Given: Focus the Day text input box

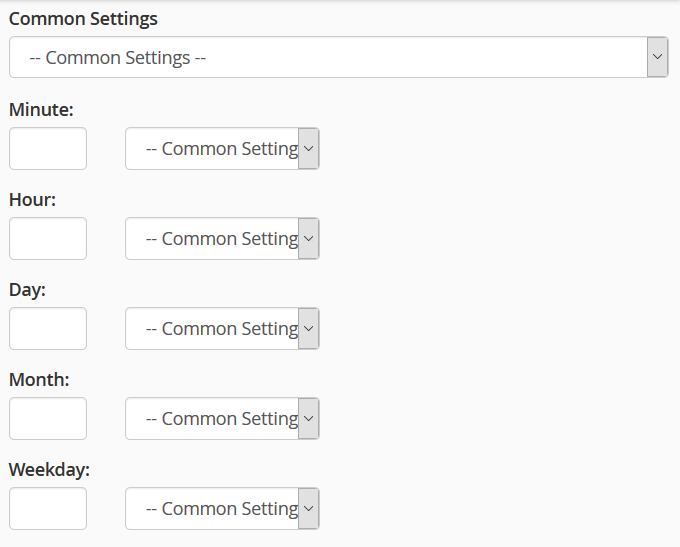Looking at the screenshot, I should pos(48,329).
